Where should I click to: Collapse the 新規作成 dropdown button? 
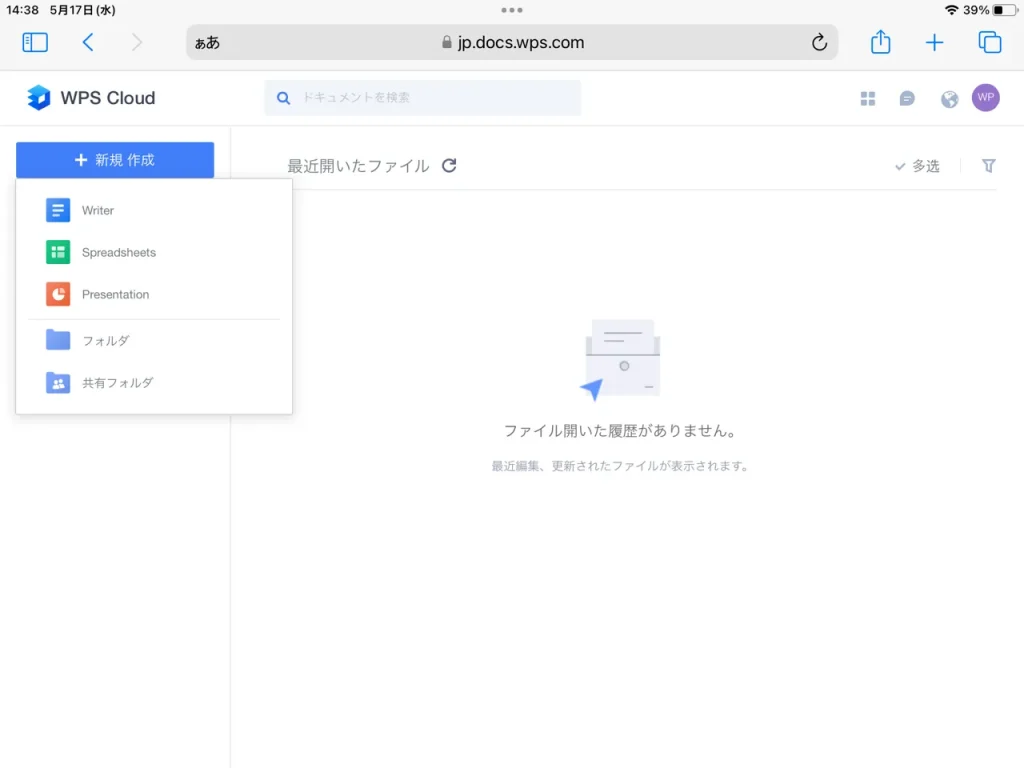(x=115, y=160)
